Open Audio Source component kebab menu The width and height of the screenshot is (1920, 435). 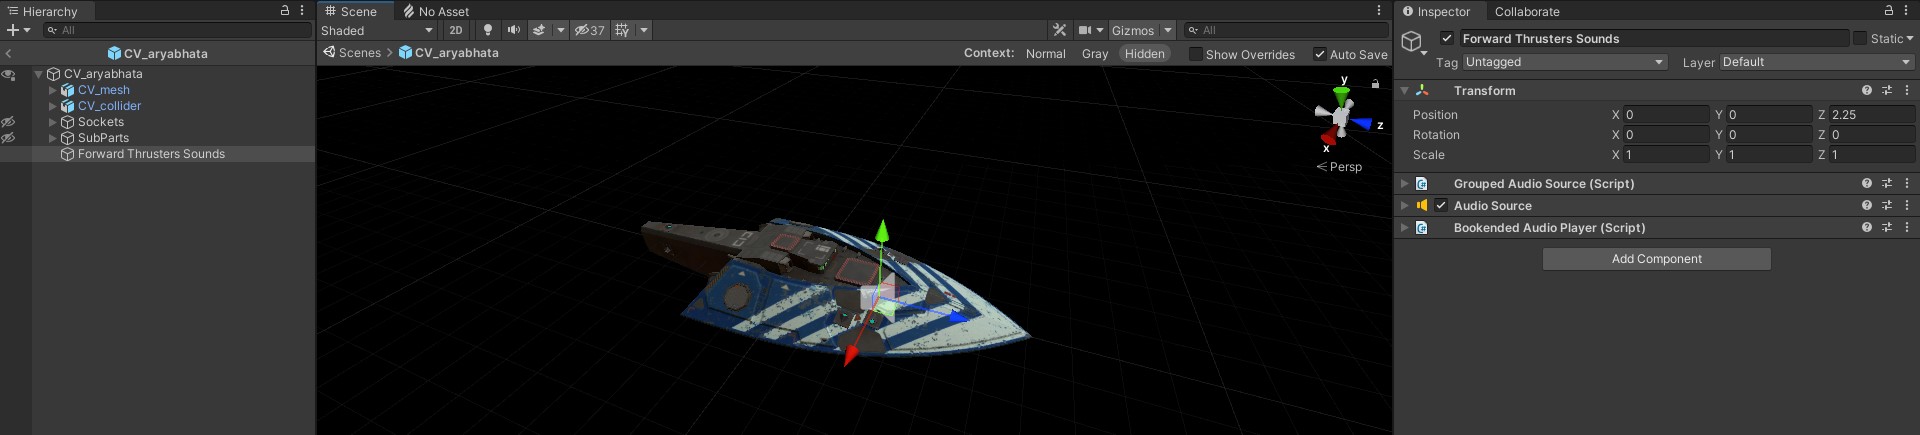point(1907,205)
